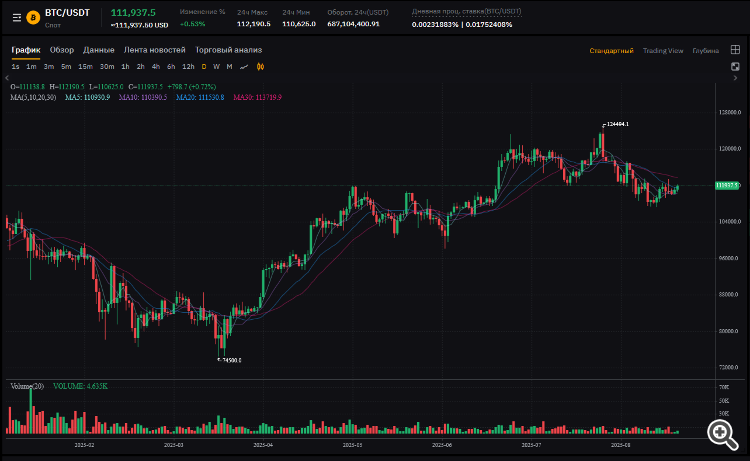
Task: Click the 24ч Макс value 112,190.5
Action: pyautogui.click(x=254, y=24)
